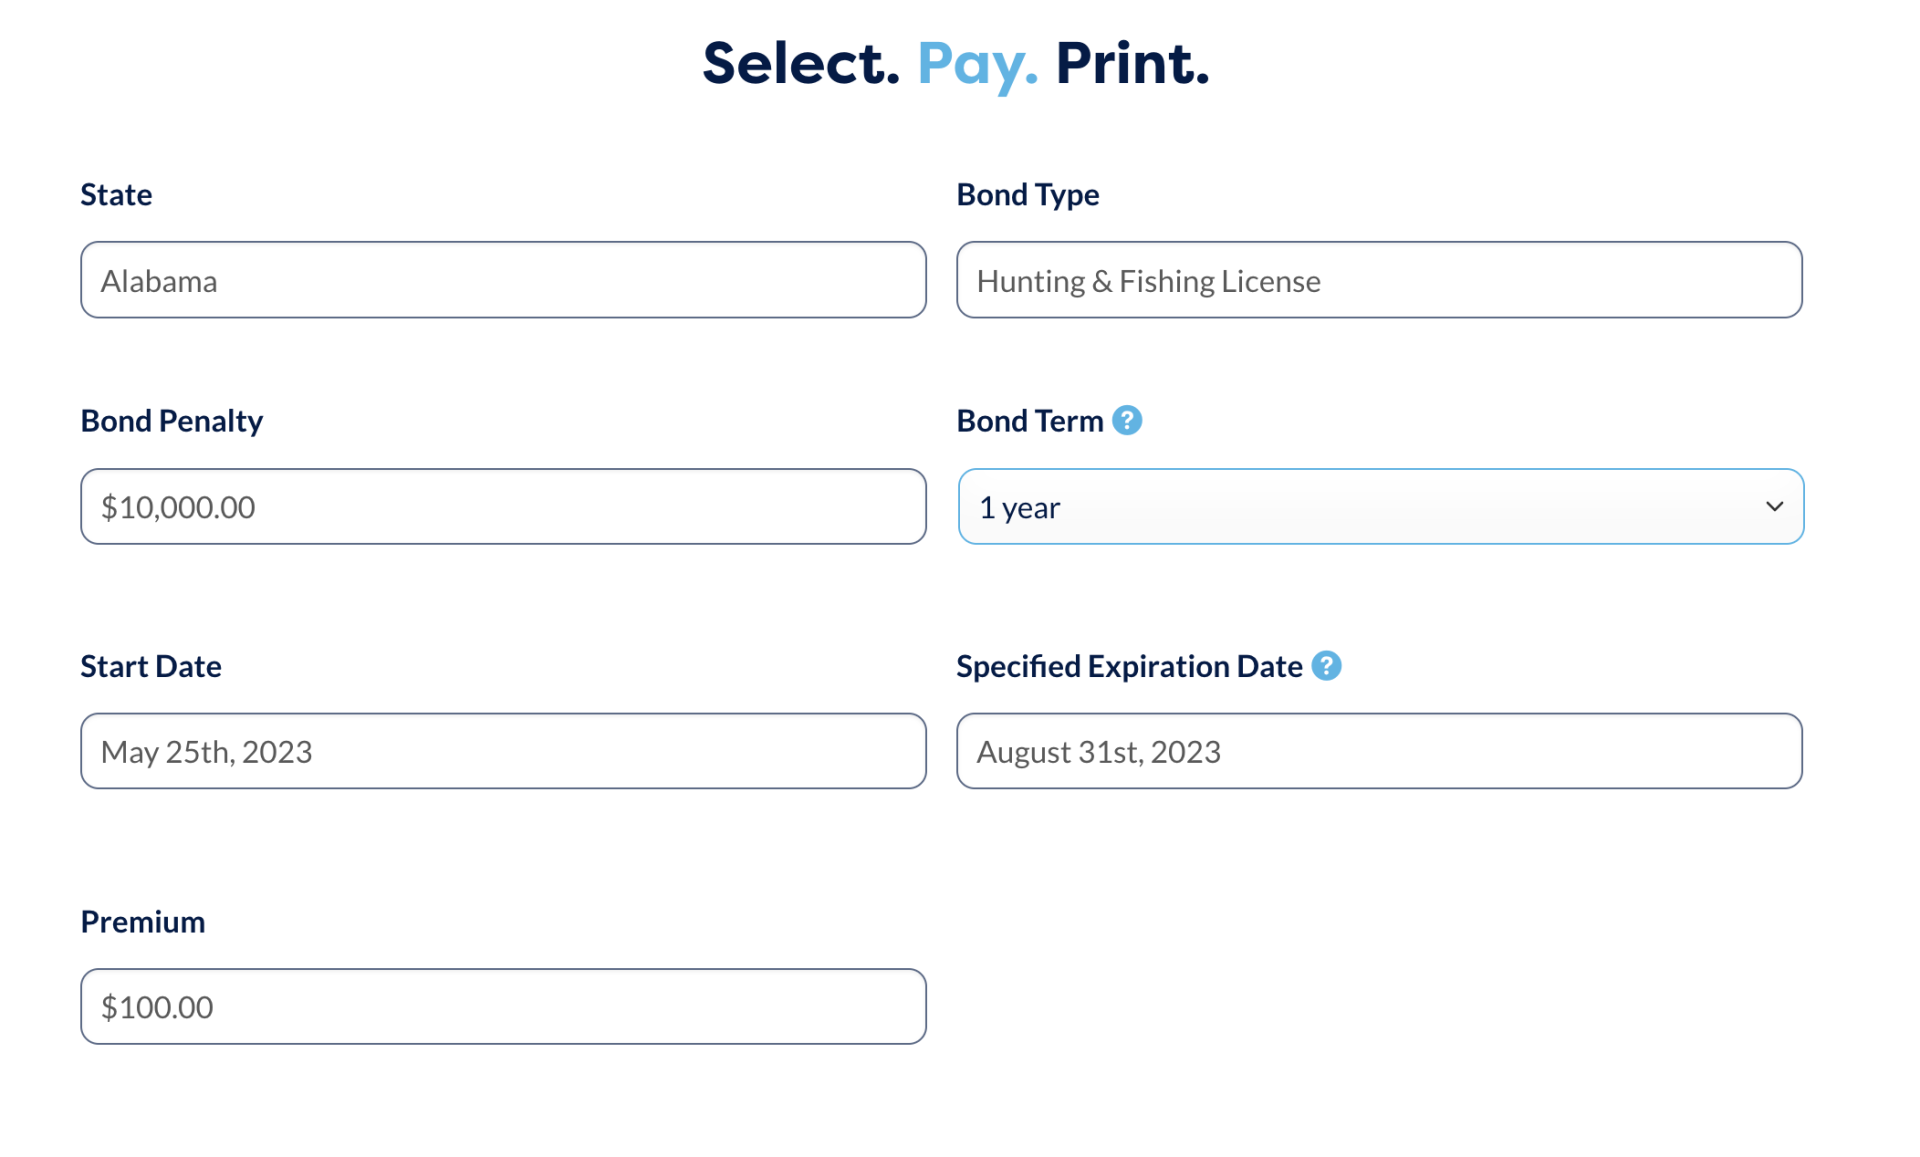Click the Premium label
The height and width of the screenshot is (1157, 1920).
142,922
